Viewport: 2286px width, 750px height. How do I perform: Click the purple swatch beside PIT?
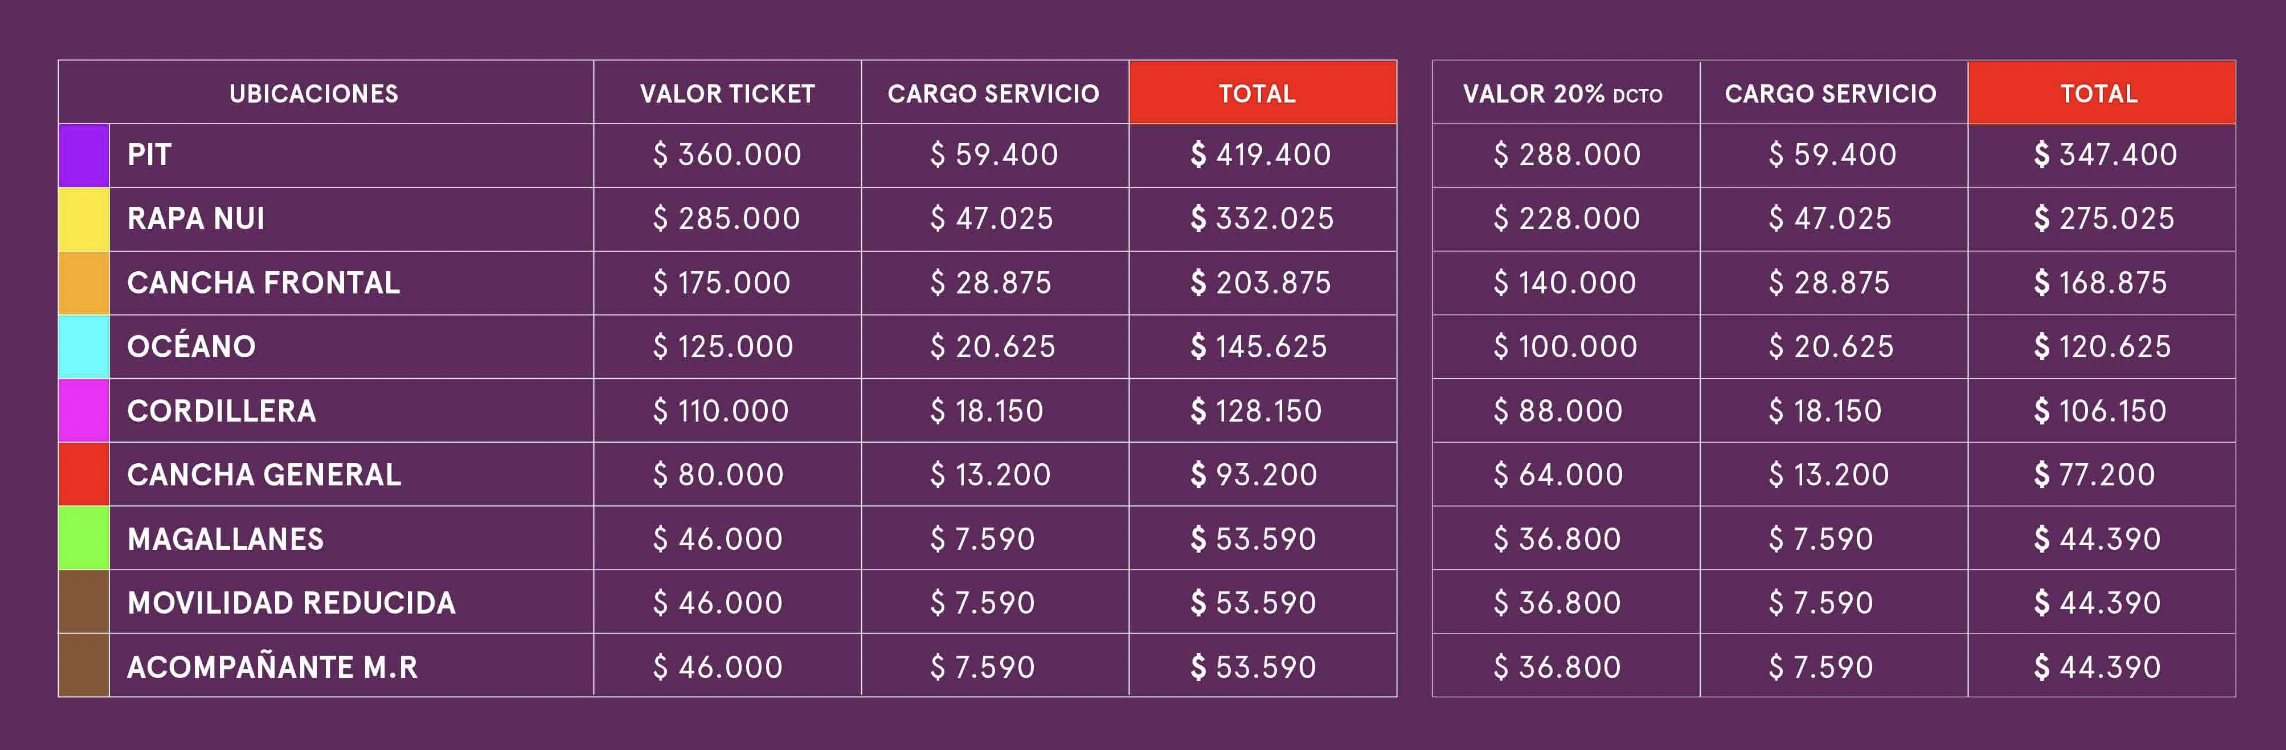tap(84, 155)
